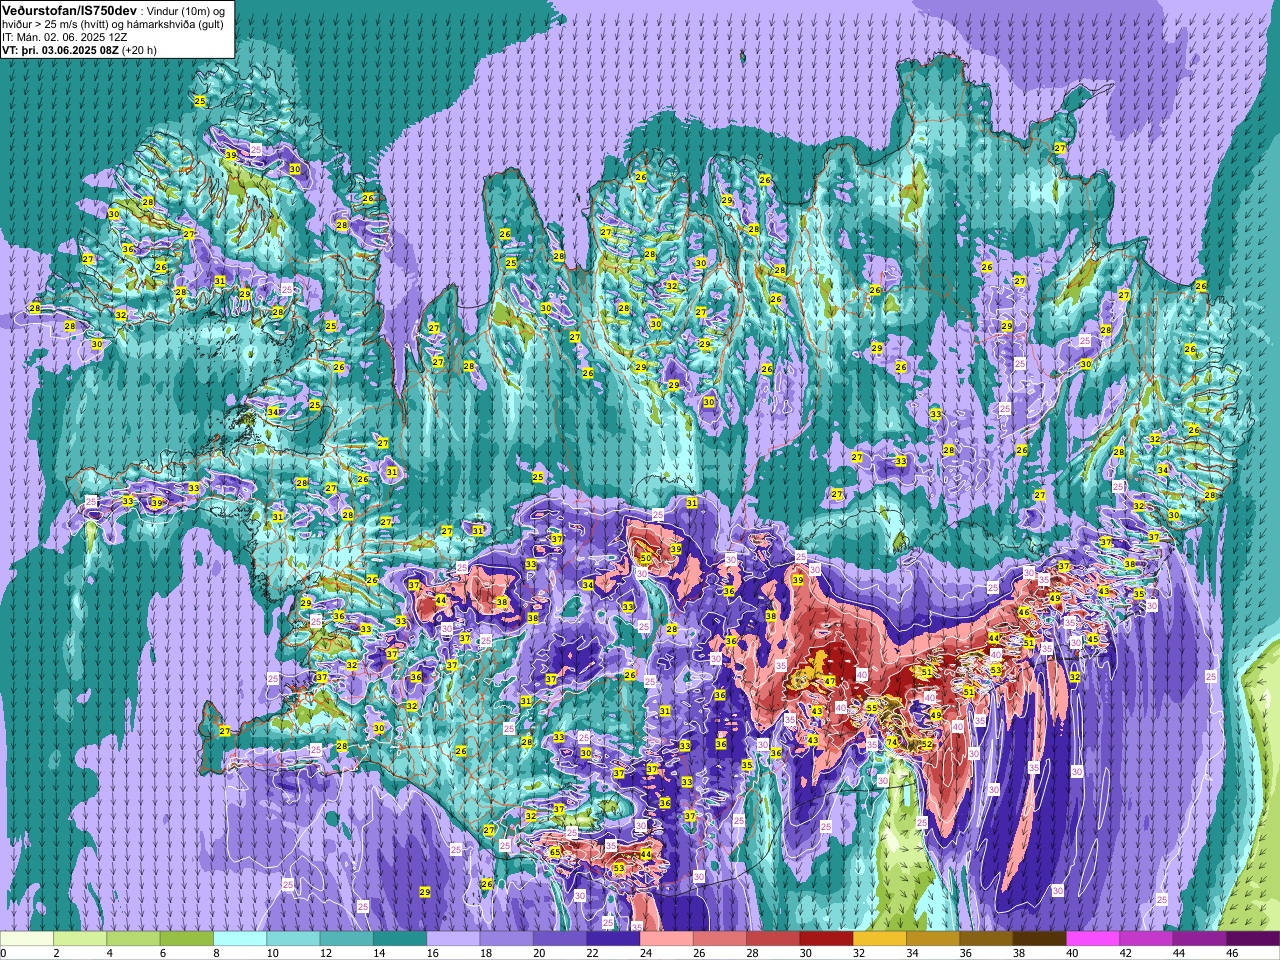Pick the olive-brown 36–38 legend swatch
Image resolution: width=1280 pixels, height=960 pixels.
click(985, 939)
